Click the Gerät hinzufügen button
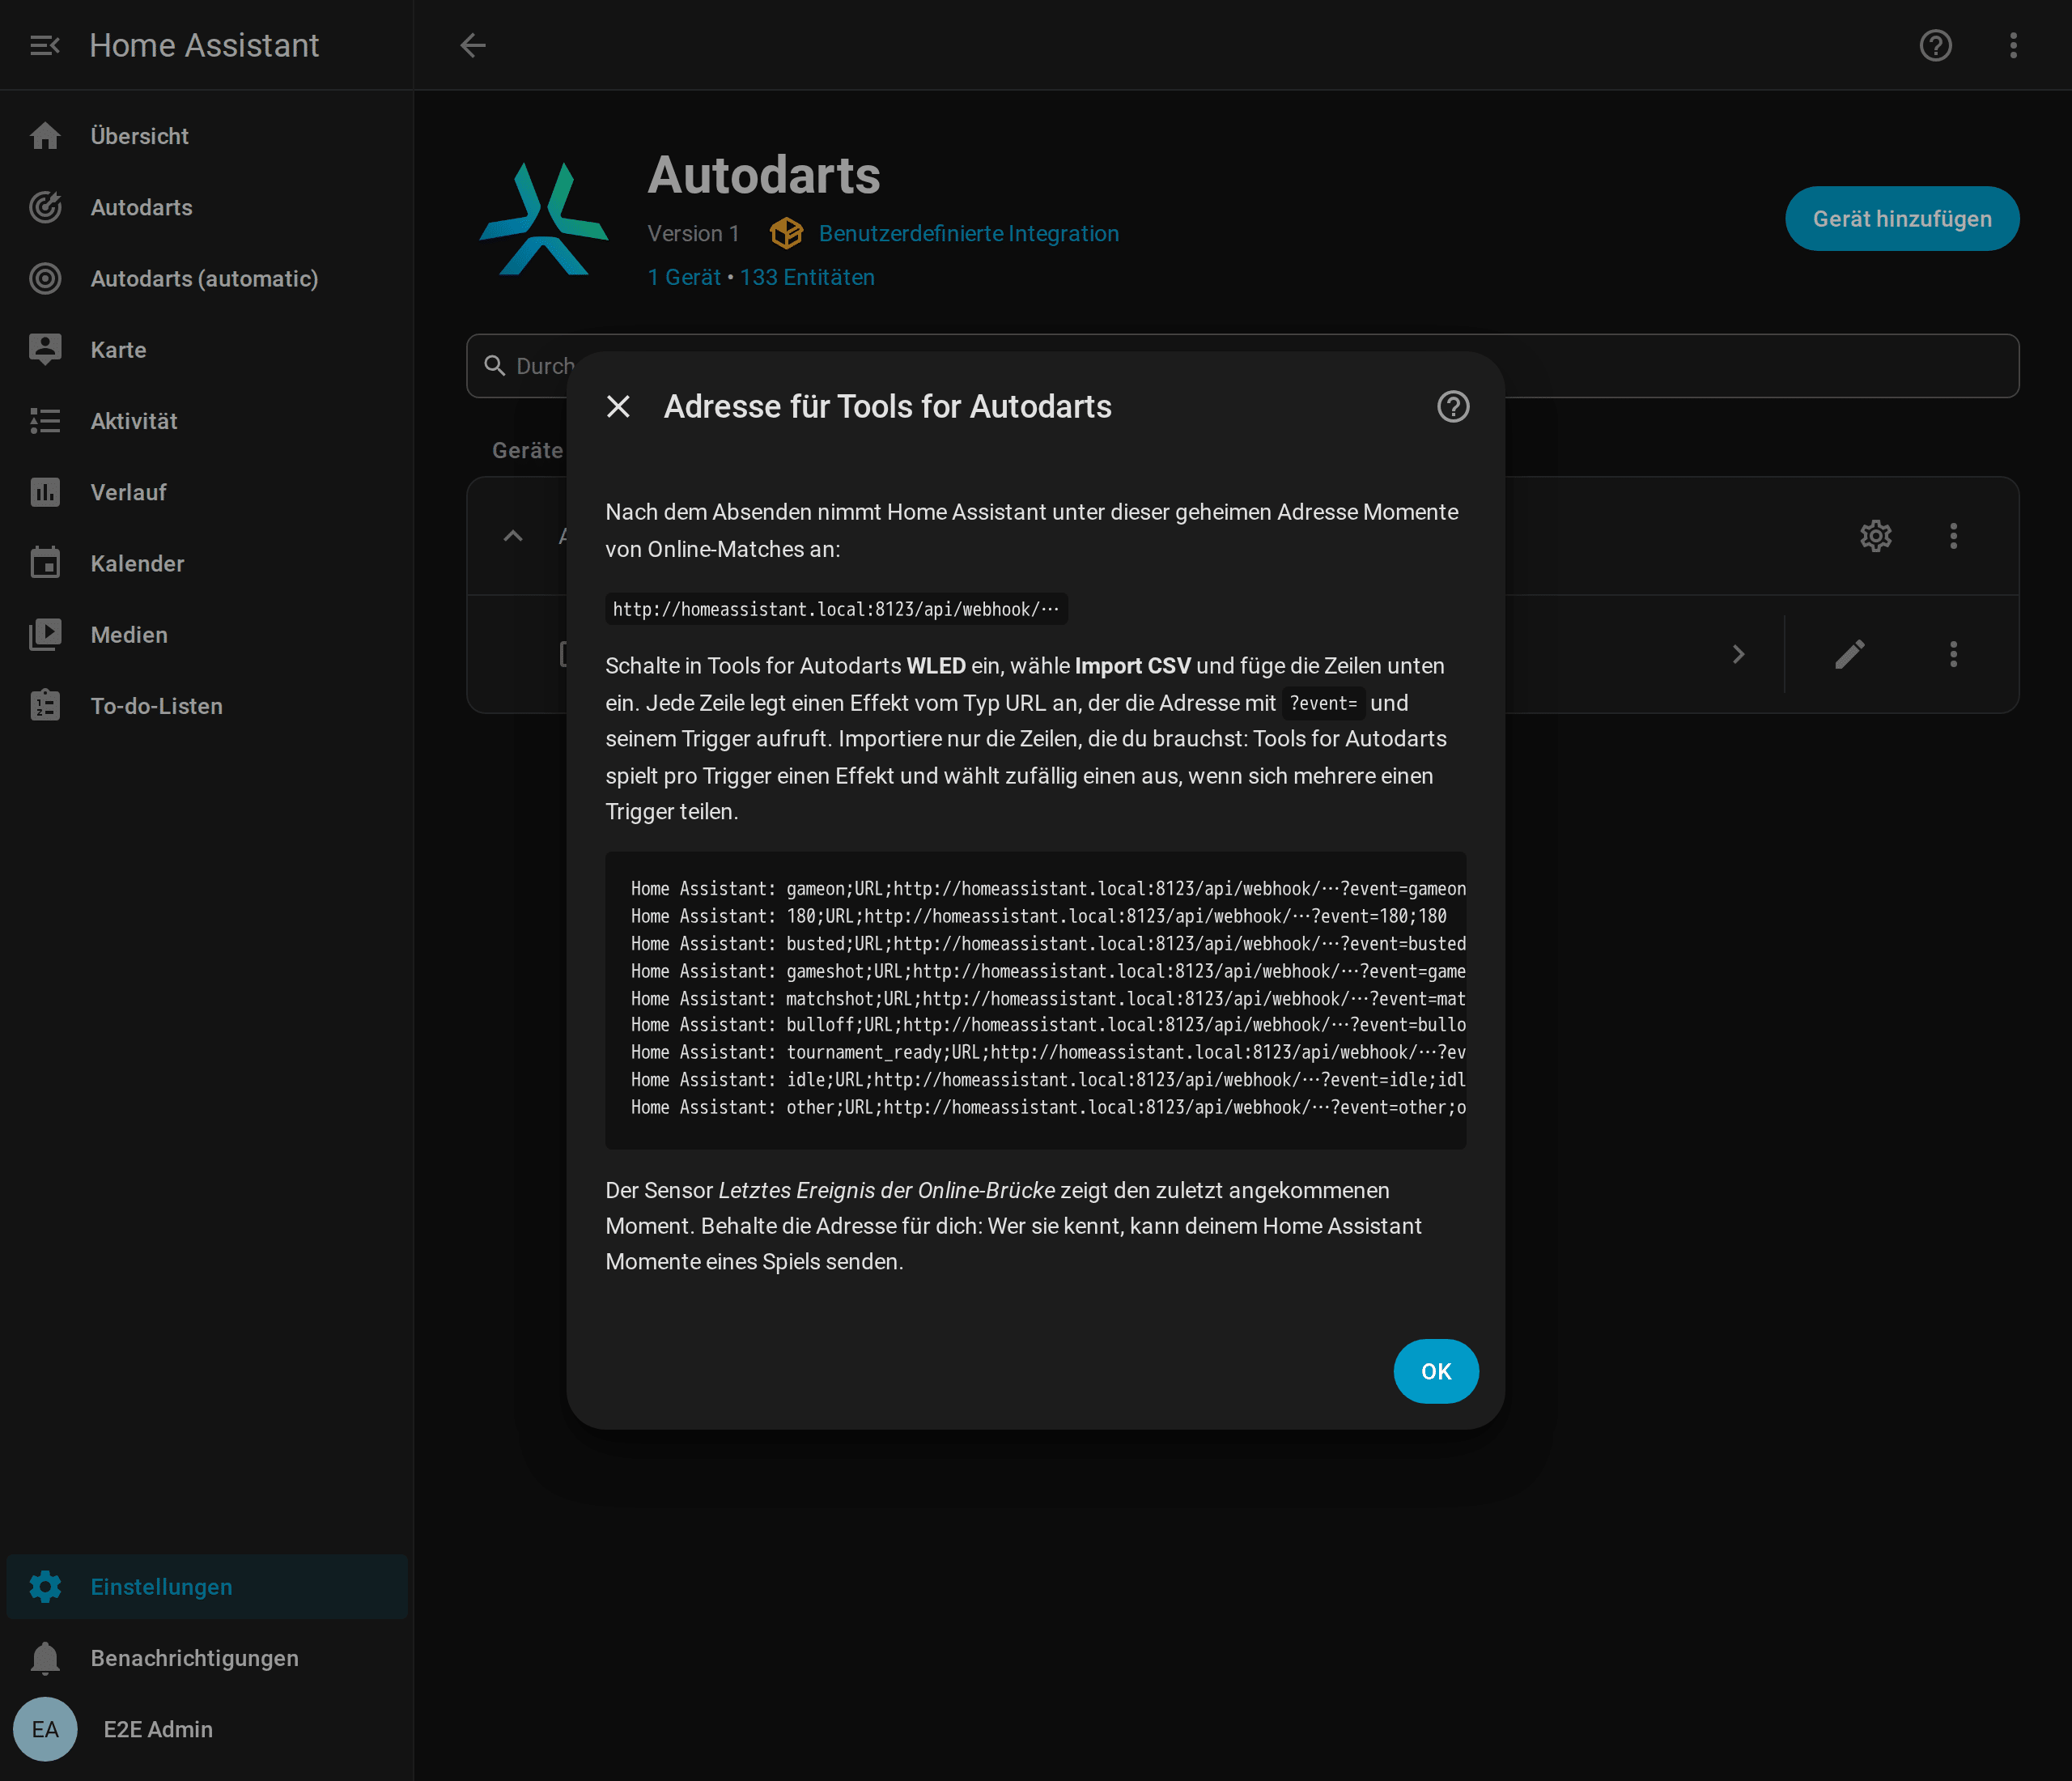This screenshot has height=1781, width=2072. [x=1902, y=218]
